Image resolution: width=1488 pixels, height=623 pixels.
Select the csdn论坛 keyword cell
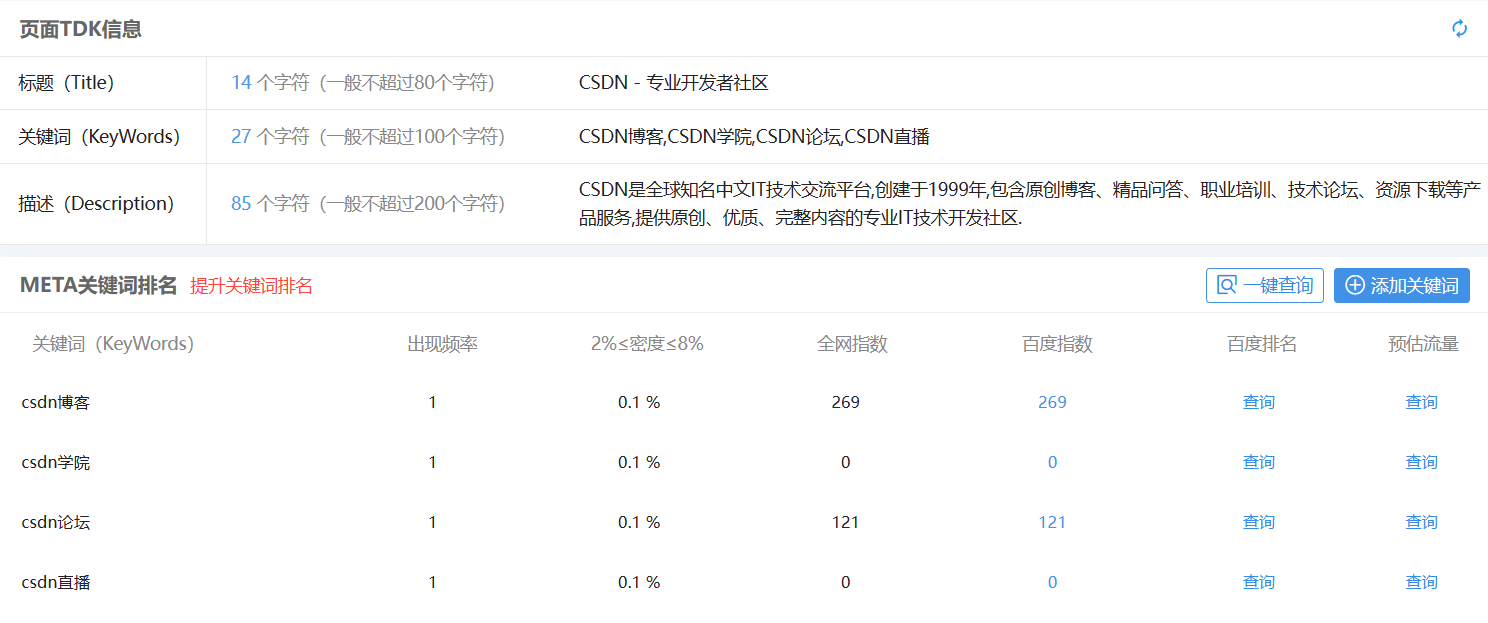pos(56,522)
